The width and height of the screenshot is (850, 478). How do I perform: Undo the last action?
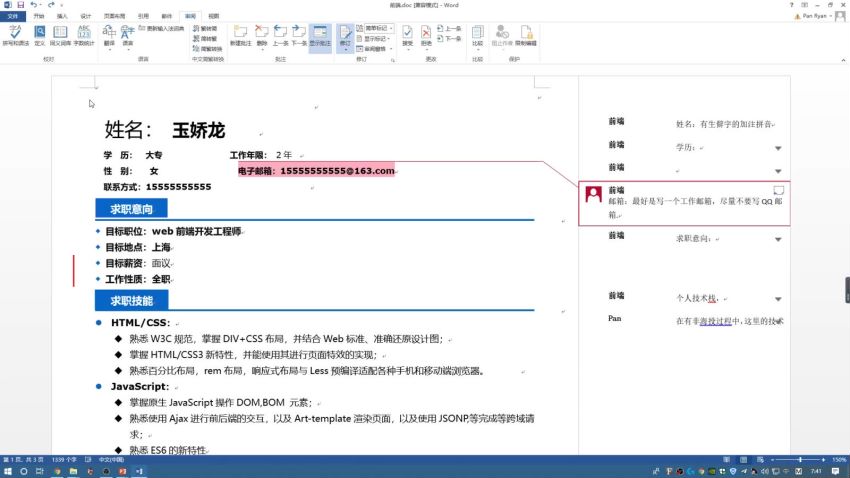[x=34, y=5]
